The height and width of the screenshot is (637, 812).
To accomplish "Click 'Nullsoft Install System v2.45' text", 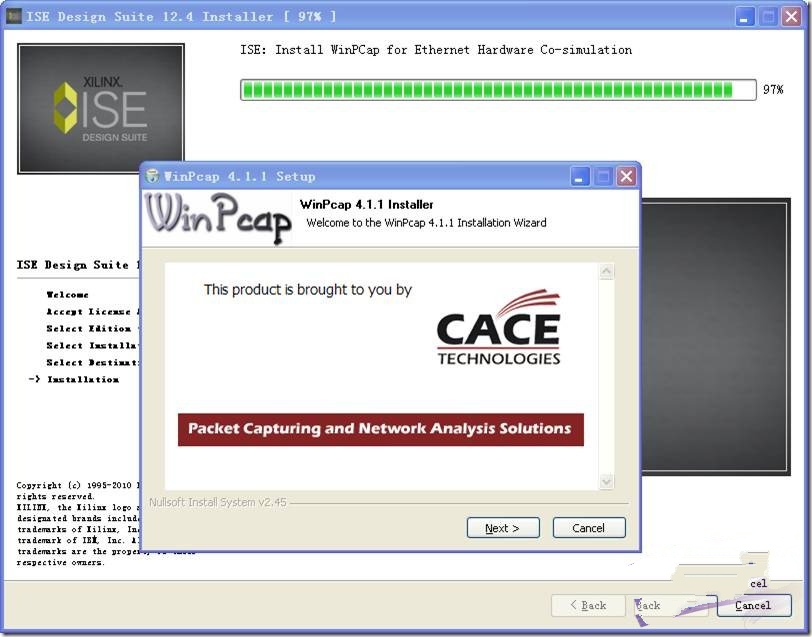I will pyautogui.click(x=218, y=502).
